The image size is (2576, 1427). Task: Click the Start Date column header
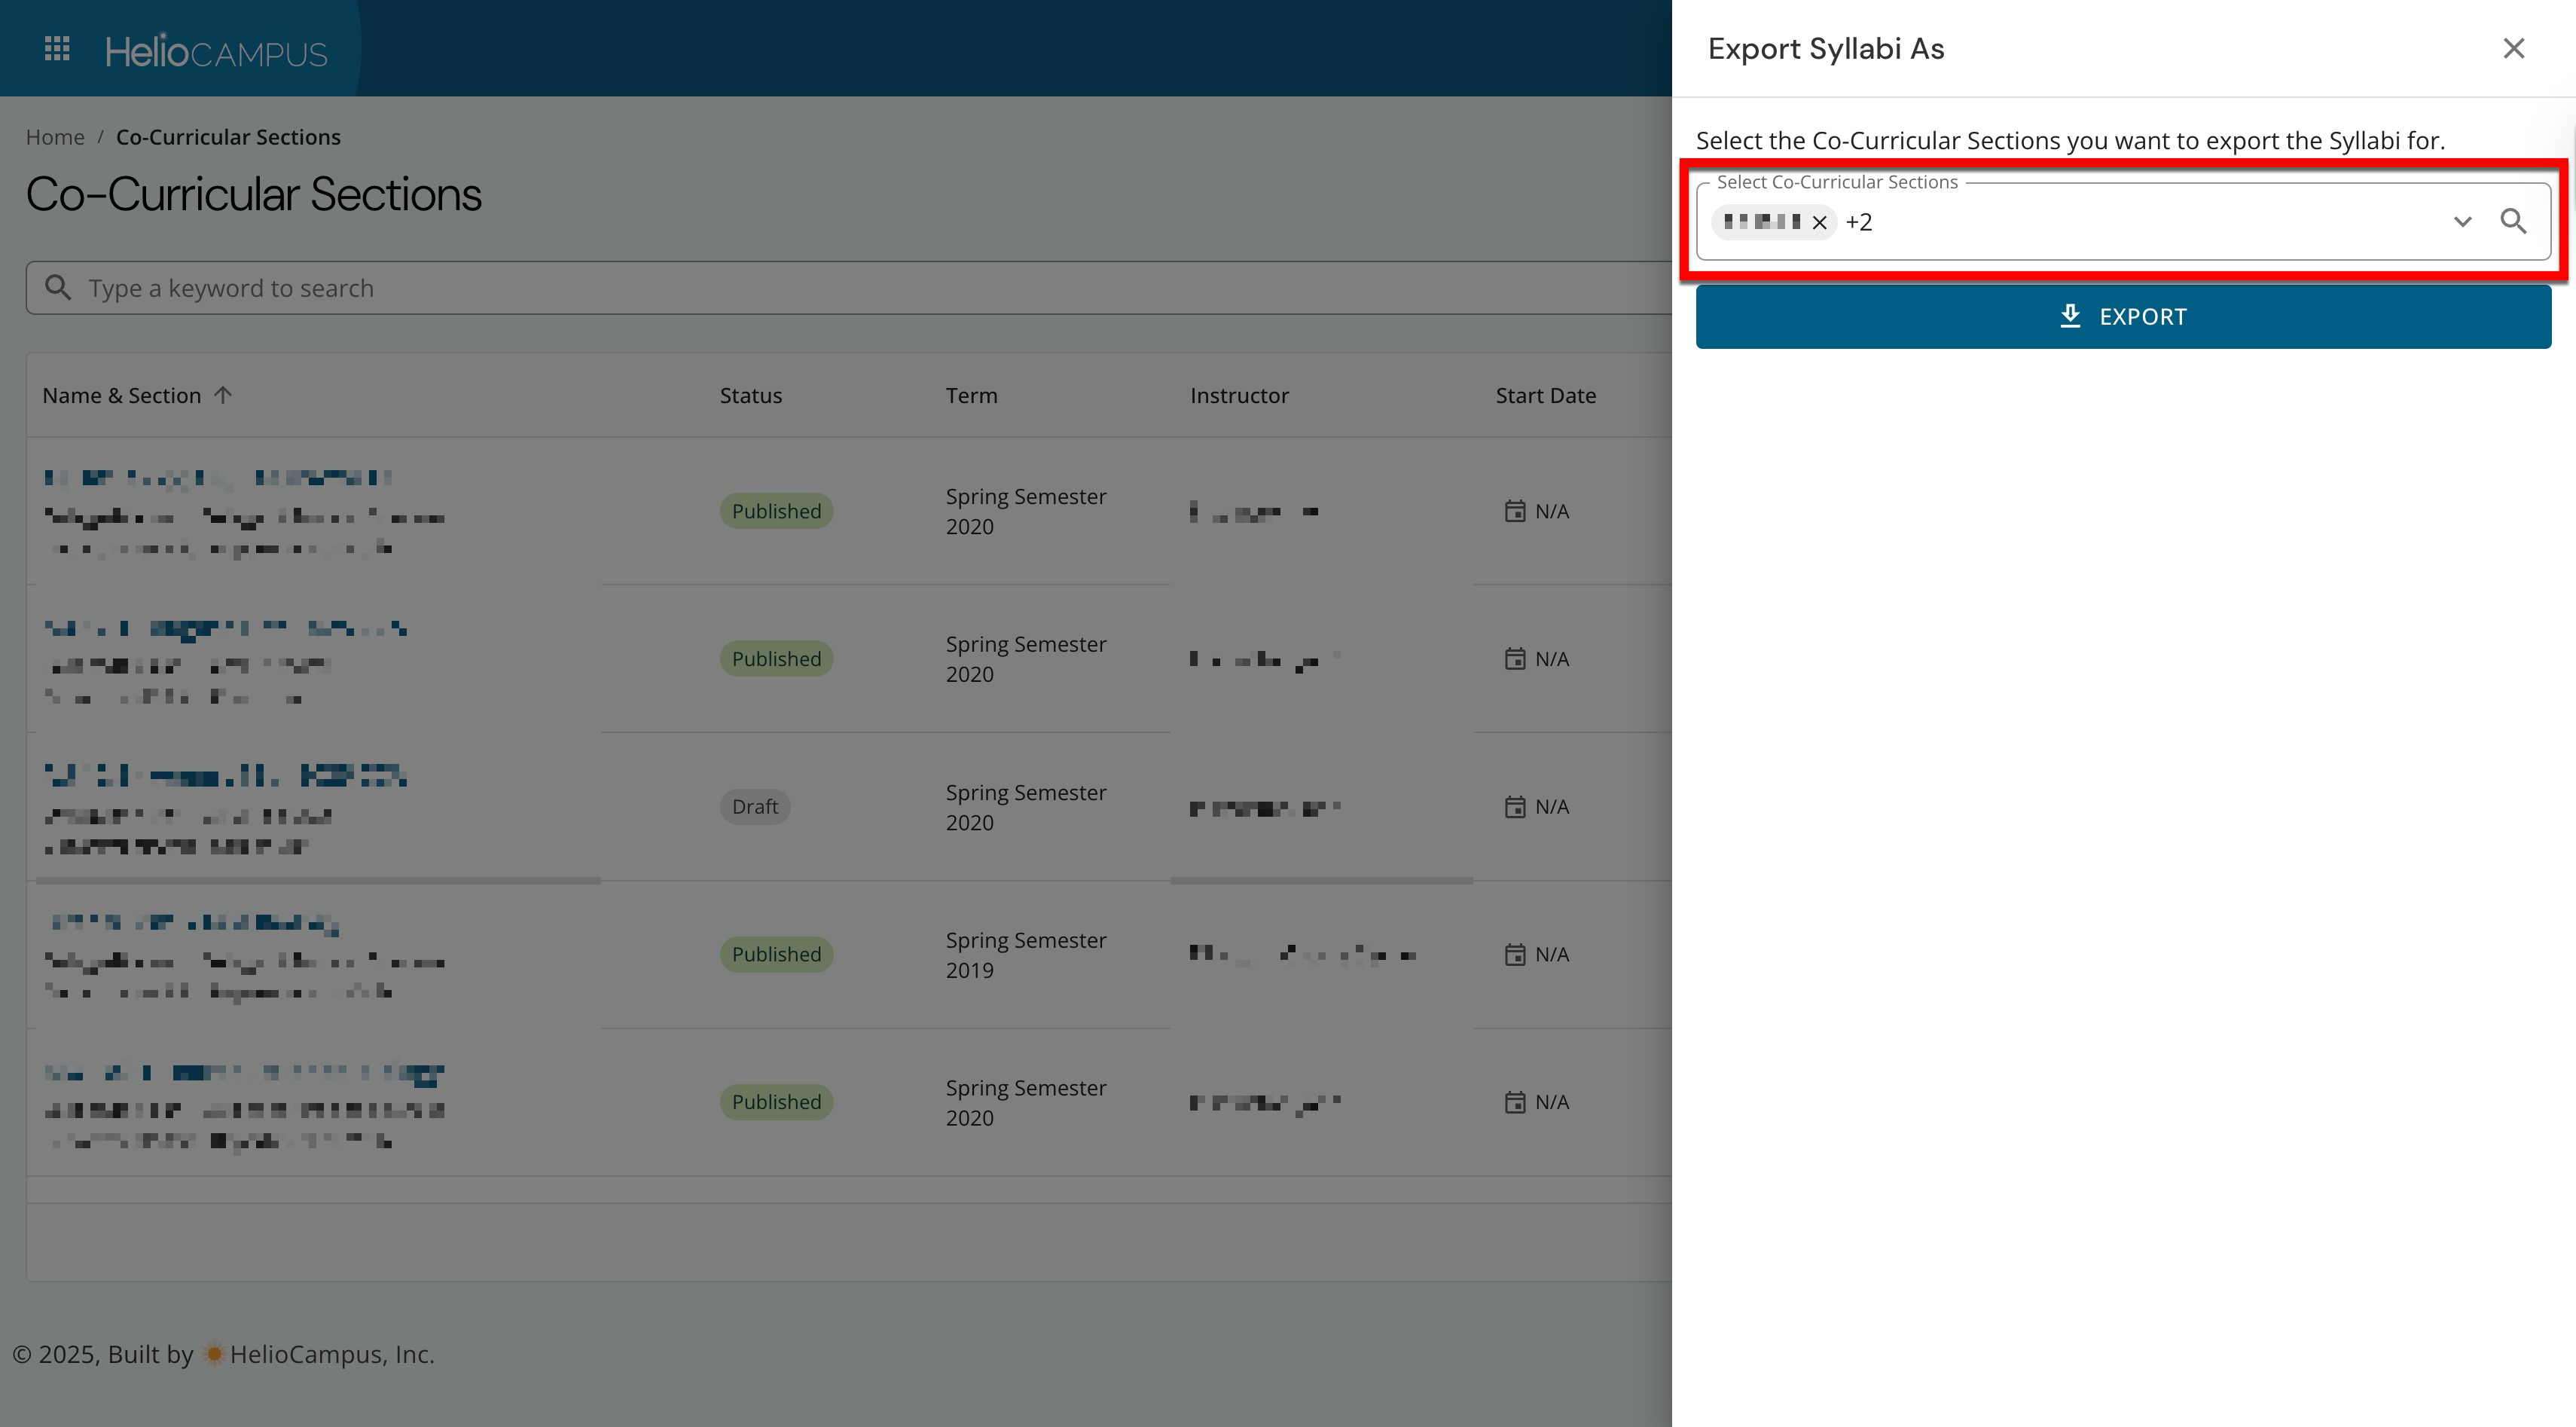pos(1545,395)
